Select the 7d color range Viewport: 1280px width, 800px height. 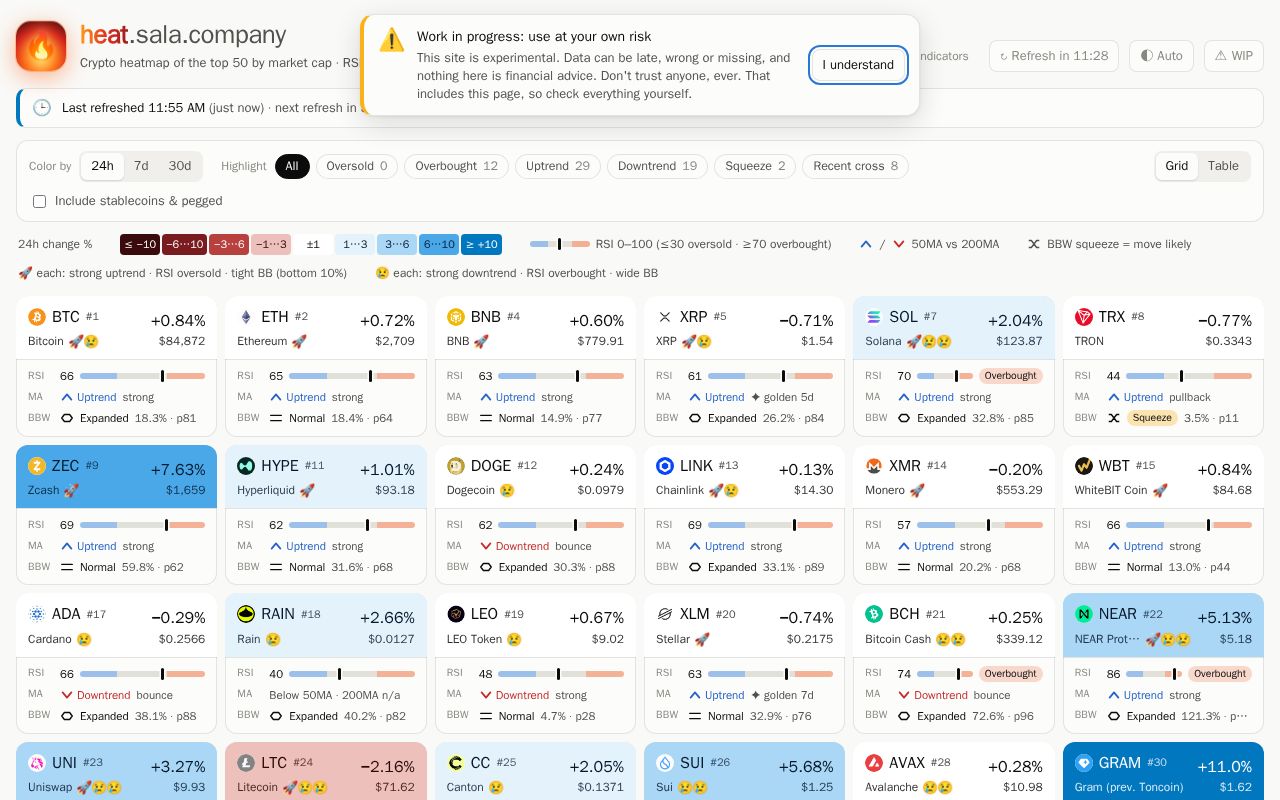pyautogui.click(x=141, y=166)
